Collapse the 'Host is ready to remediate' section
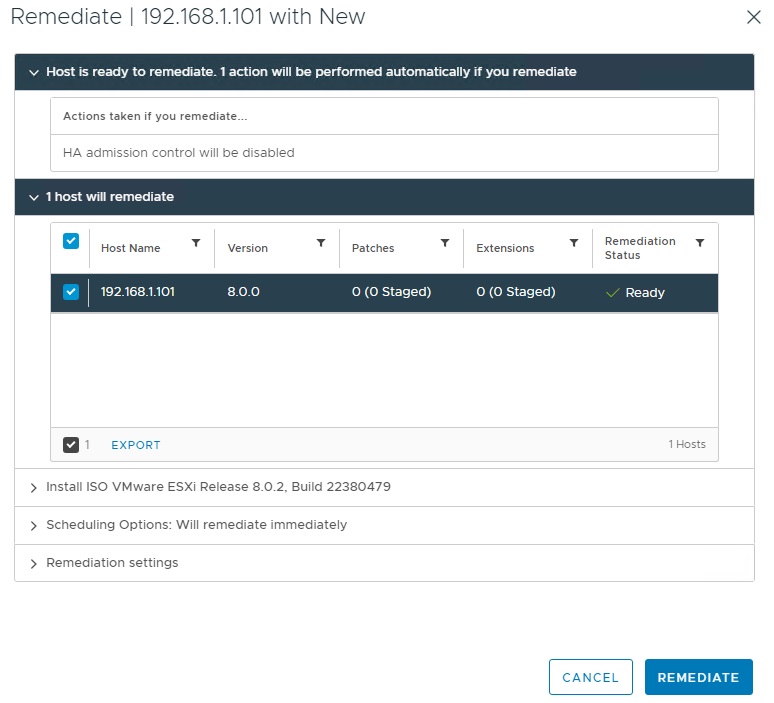The image size is (774, 703). coord(34,72)
